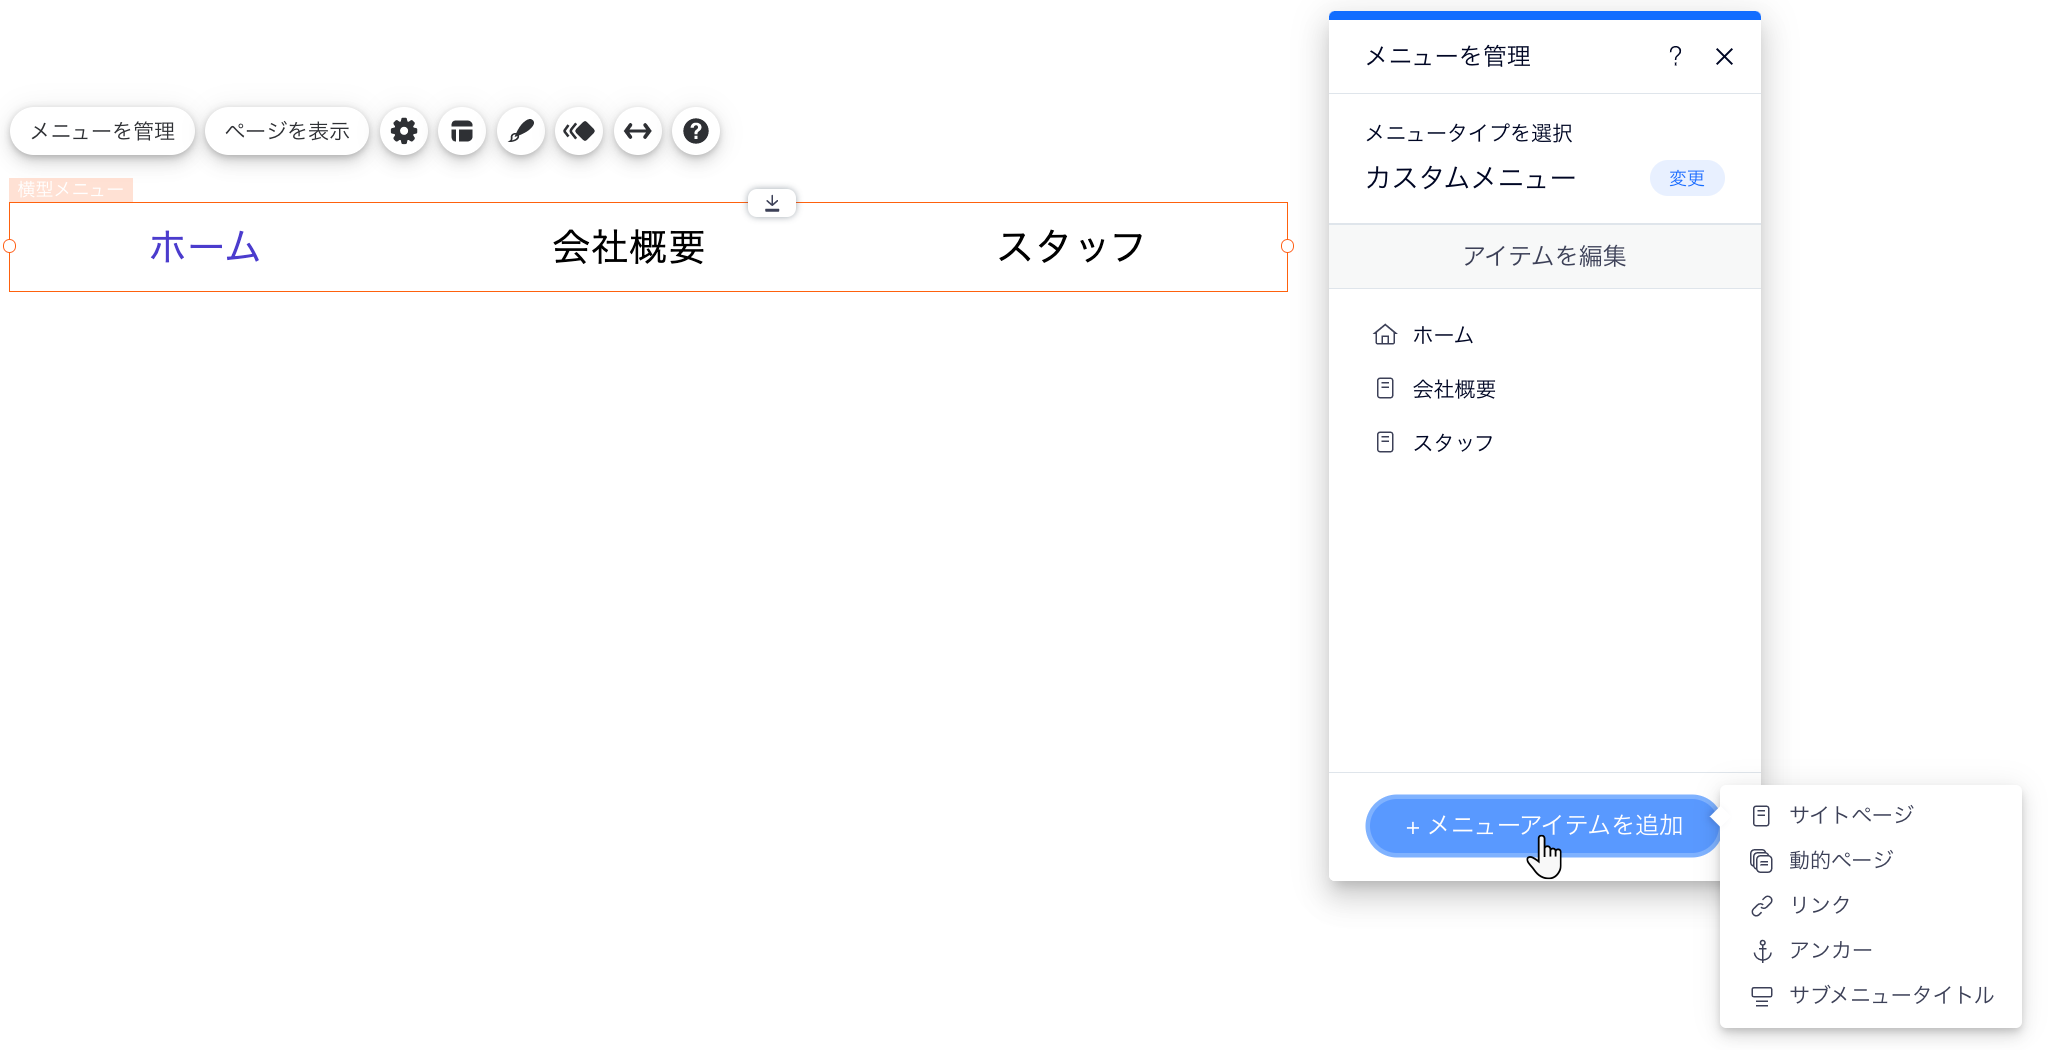Click the home icon beside ホーム item
The height and width of the screenshot is (1050, 2048).
coord(1385,334)
